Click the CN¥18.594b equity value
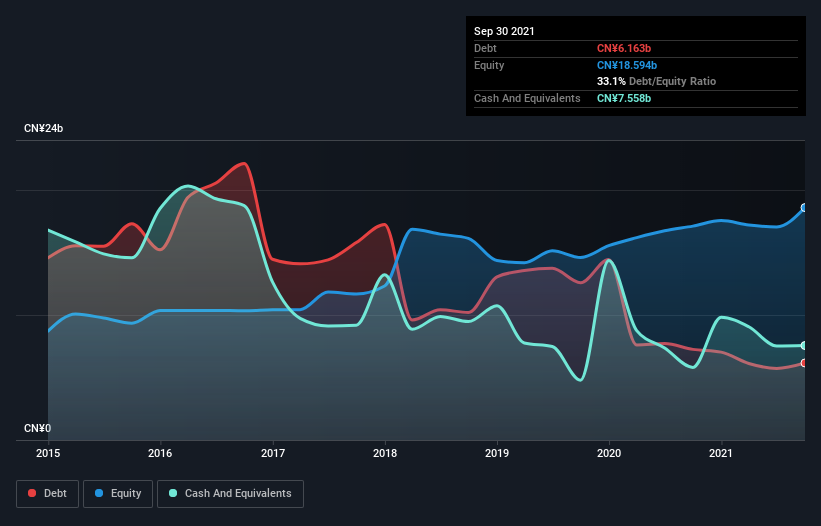The height and width of the screenshot is (526, 821). pos(627,65)
